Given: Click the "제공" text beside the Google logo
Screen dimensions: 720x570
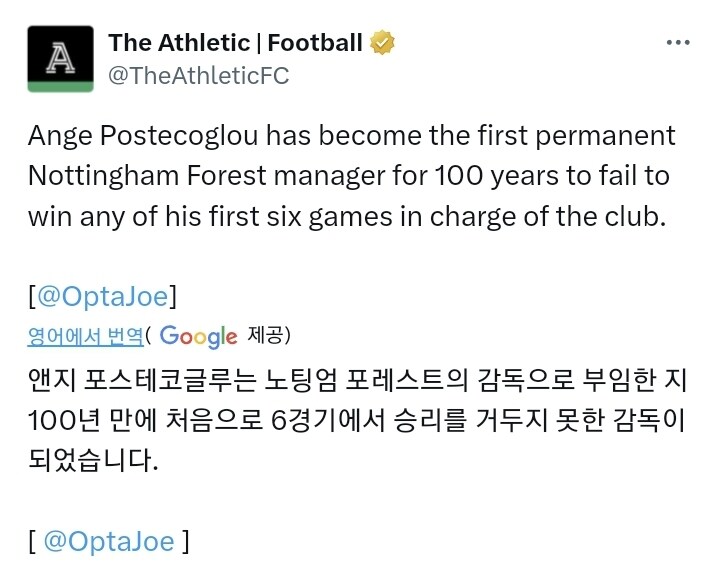Looking at the screenshot, I should coord(266,336).
